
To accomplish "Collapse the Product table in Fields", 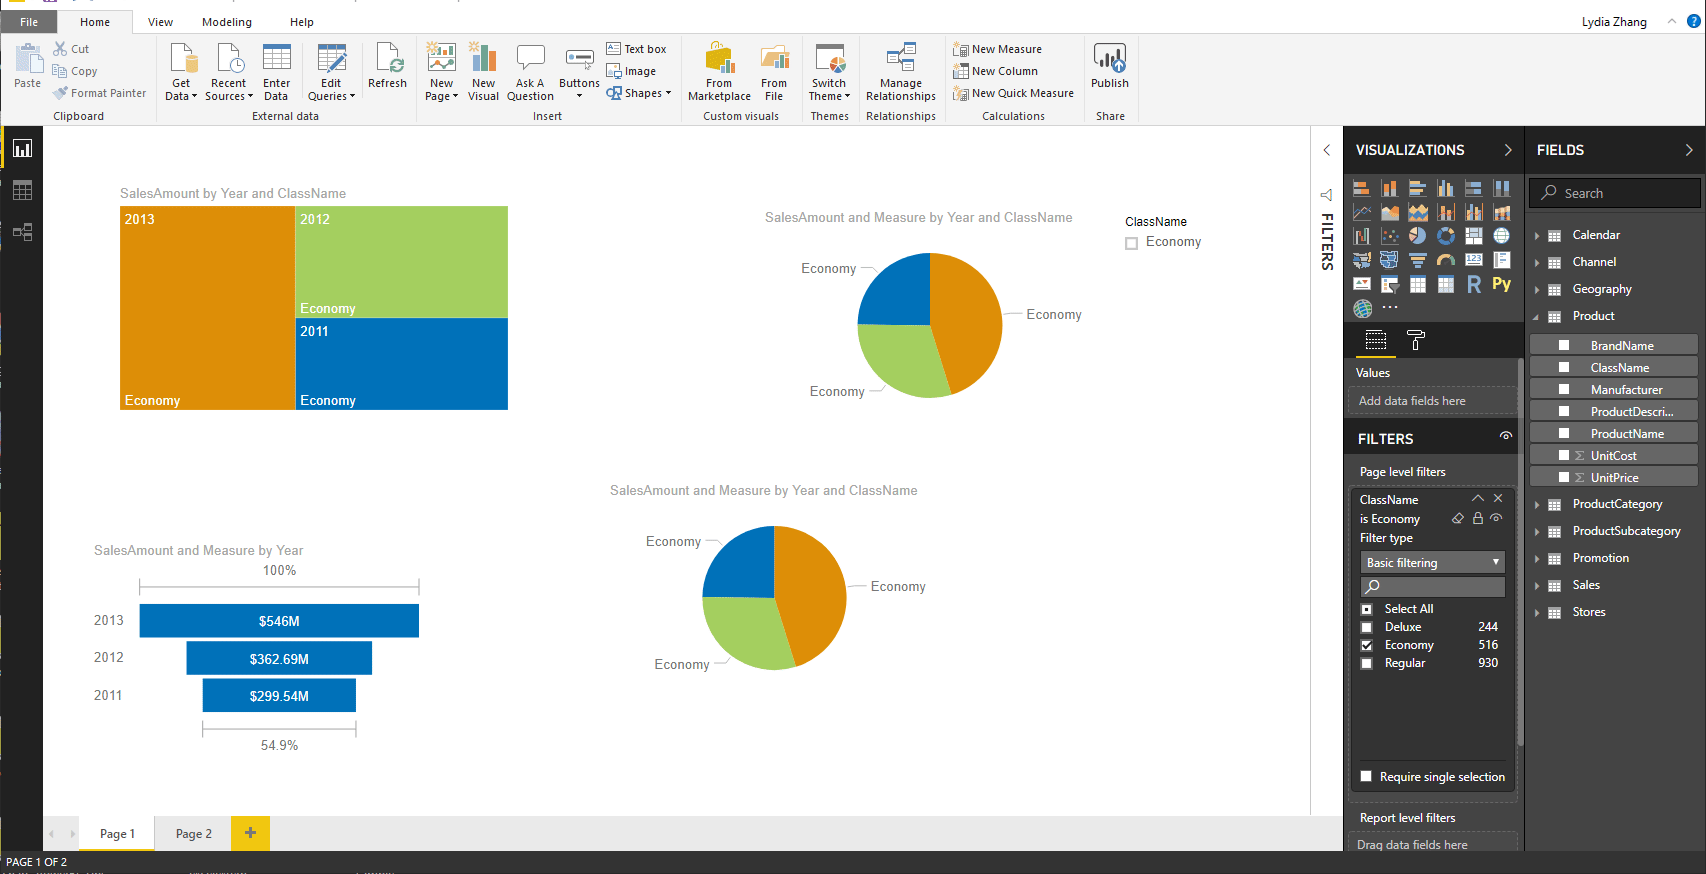I will tap(1537, 316).
